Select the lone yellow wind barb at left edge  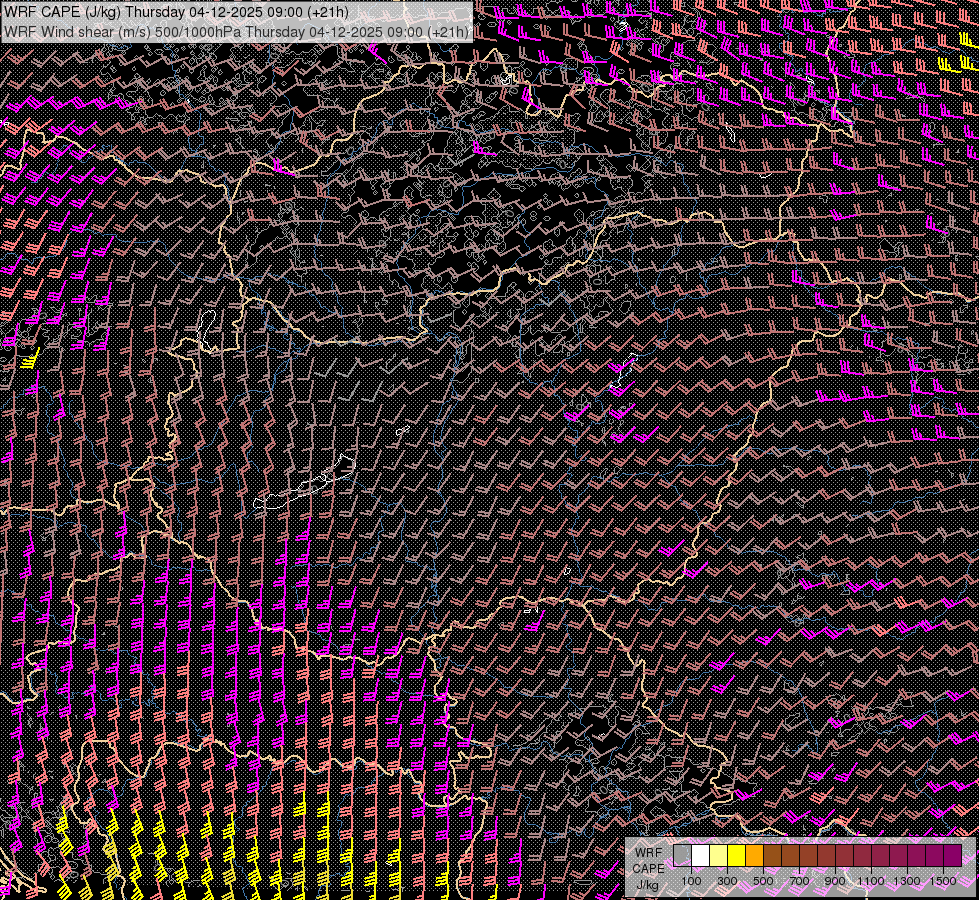[x=29, y=358]
